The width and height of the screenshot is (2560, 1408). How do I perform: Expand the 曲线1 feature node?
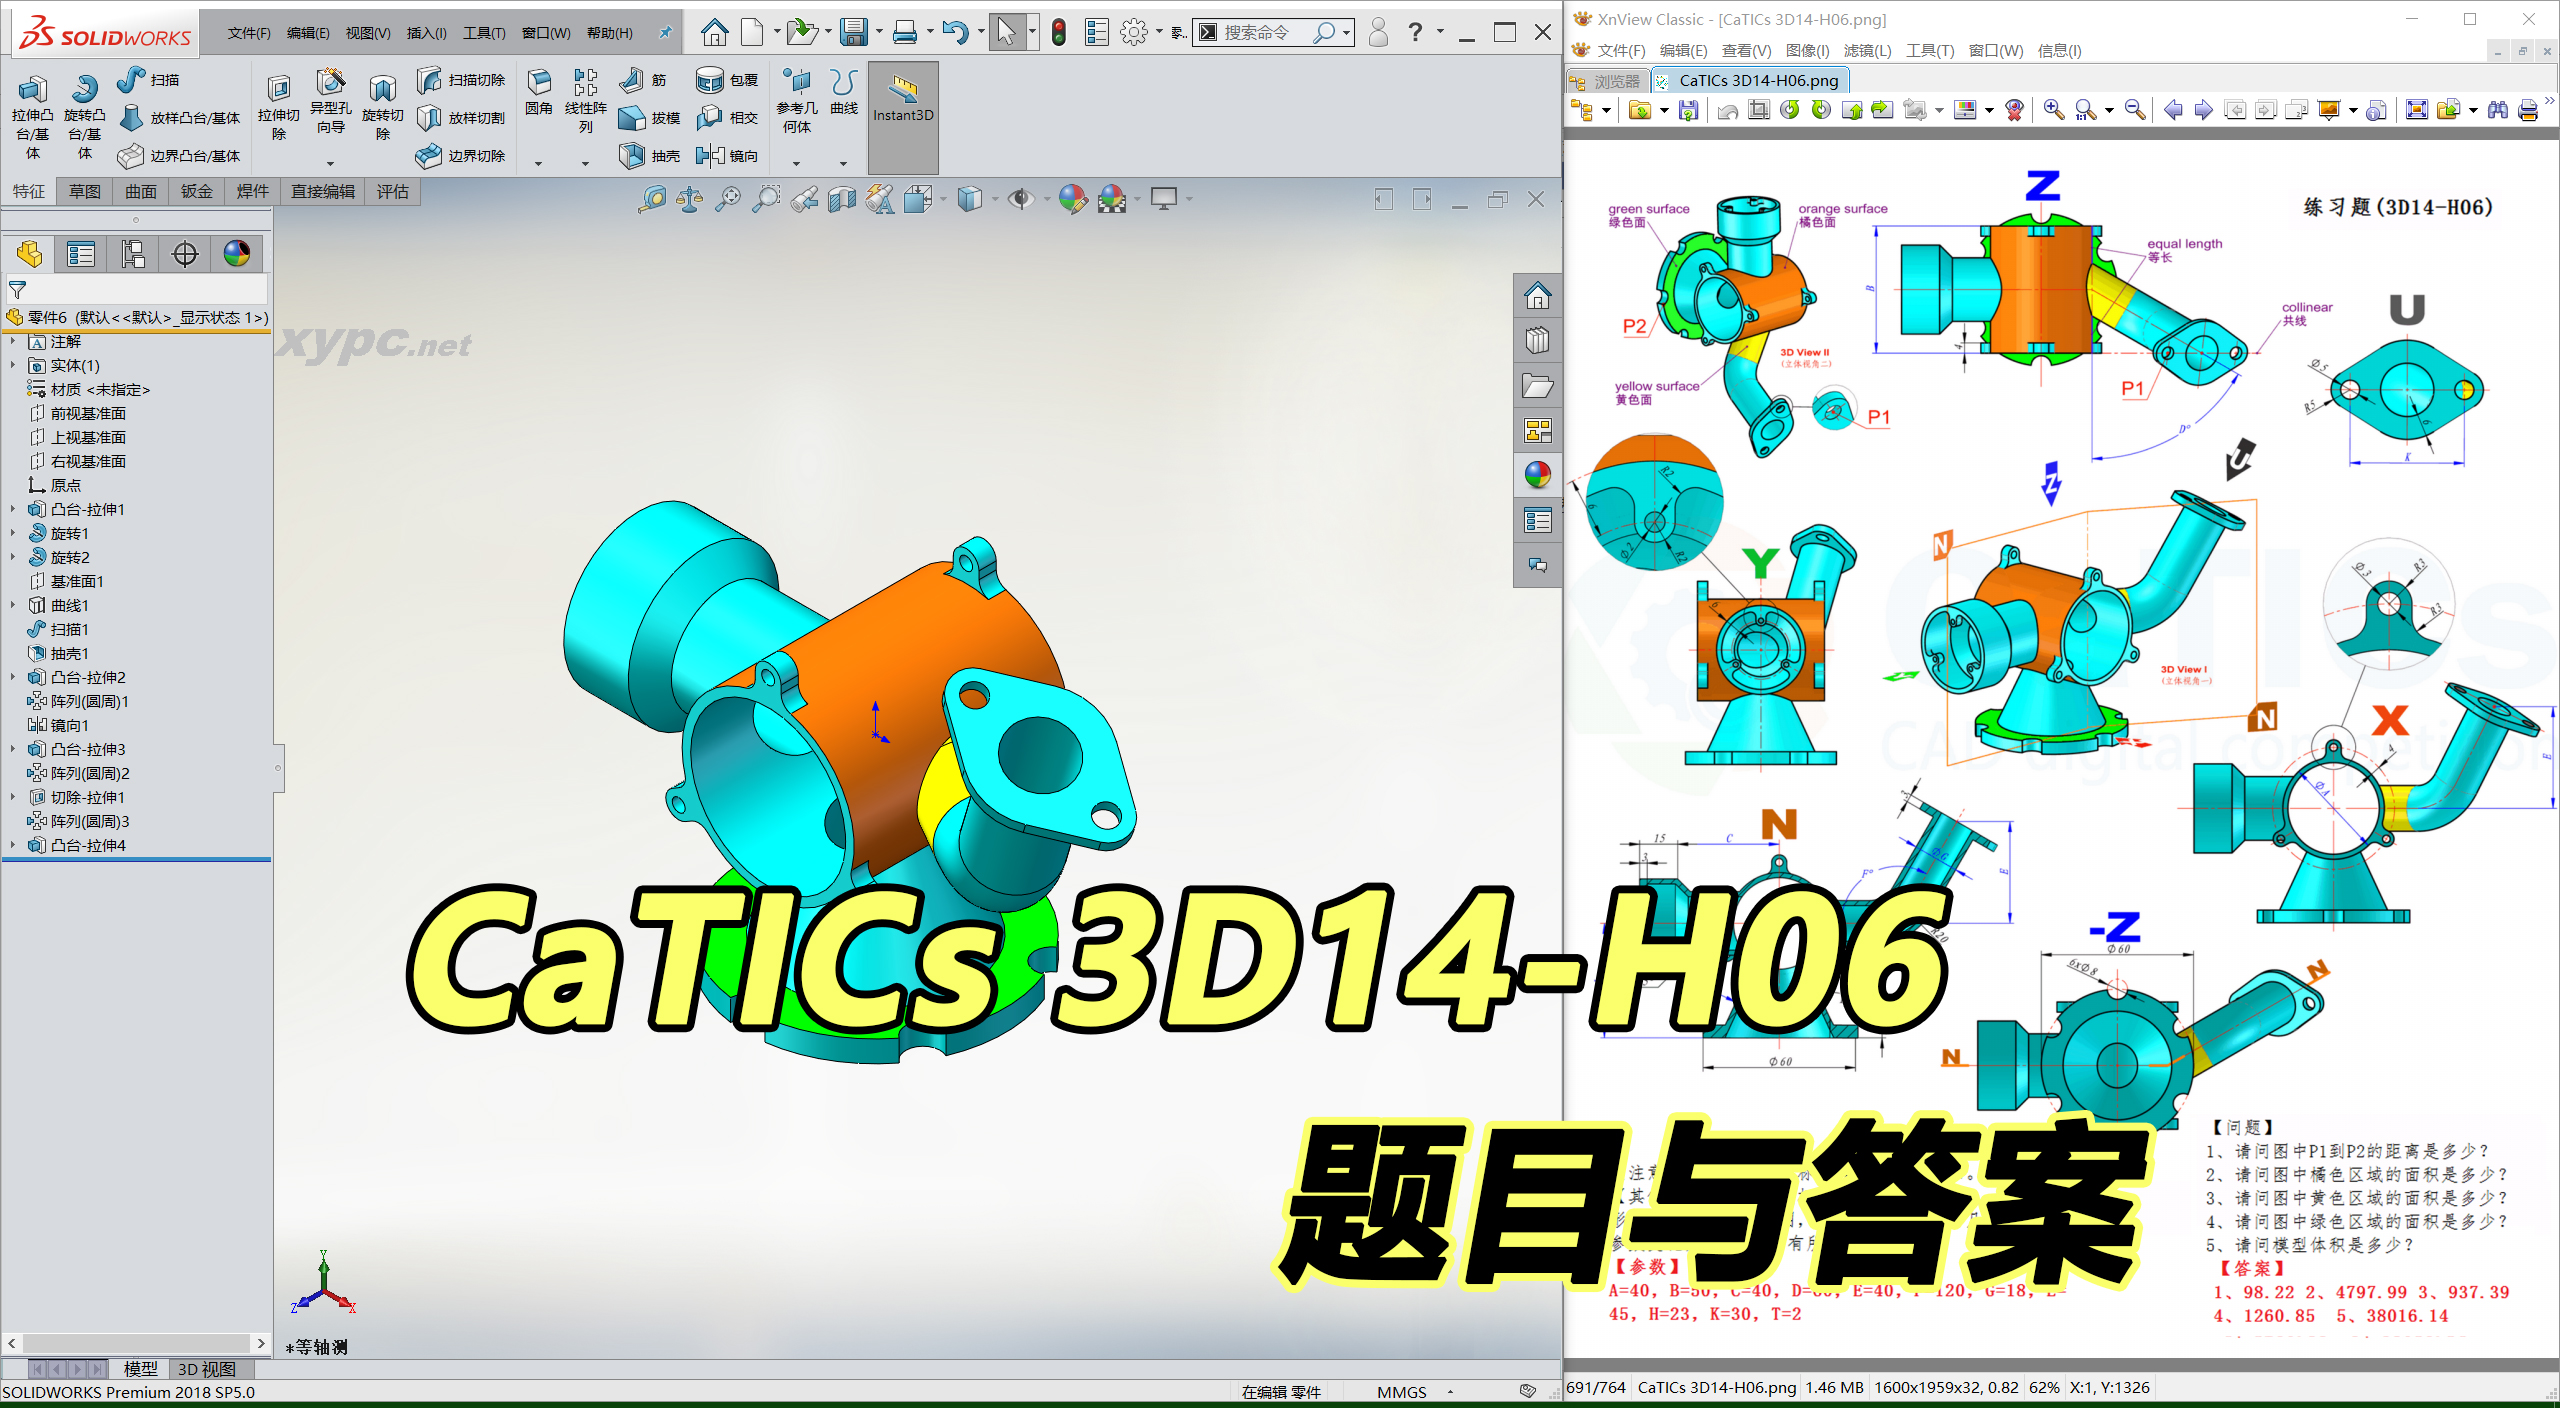click(x=13, y=605)
